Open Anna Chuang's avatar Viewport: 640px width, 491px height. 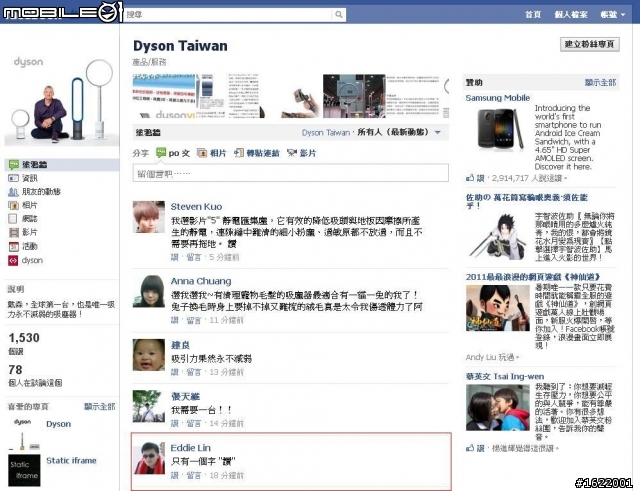(x=149, y=291)
